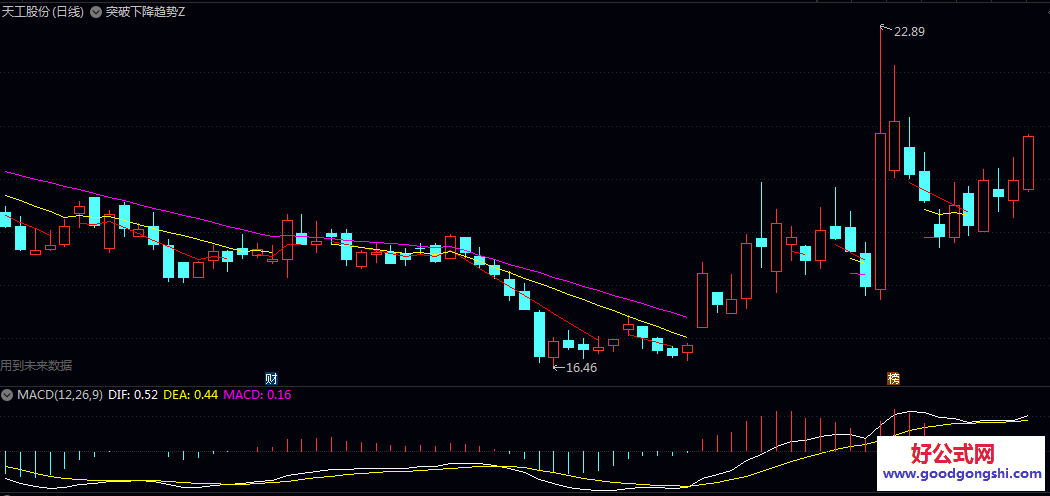Click the MACD(12,26,9) parameter label
Image resolution: width=1050 pixels, height=496 pixels.
coord(60,395)
